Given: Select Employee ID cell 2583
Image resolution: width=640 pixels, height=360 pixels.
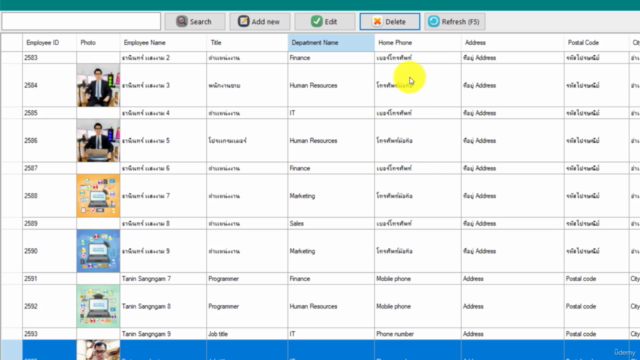Looking at the screenshot, I should (x=49, y=58).
